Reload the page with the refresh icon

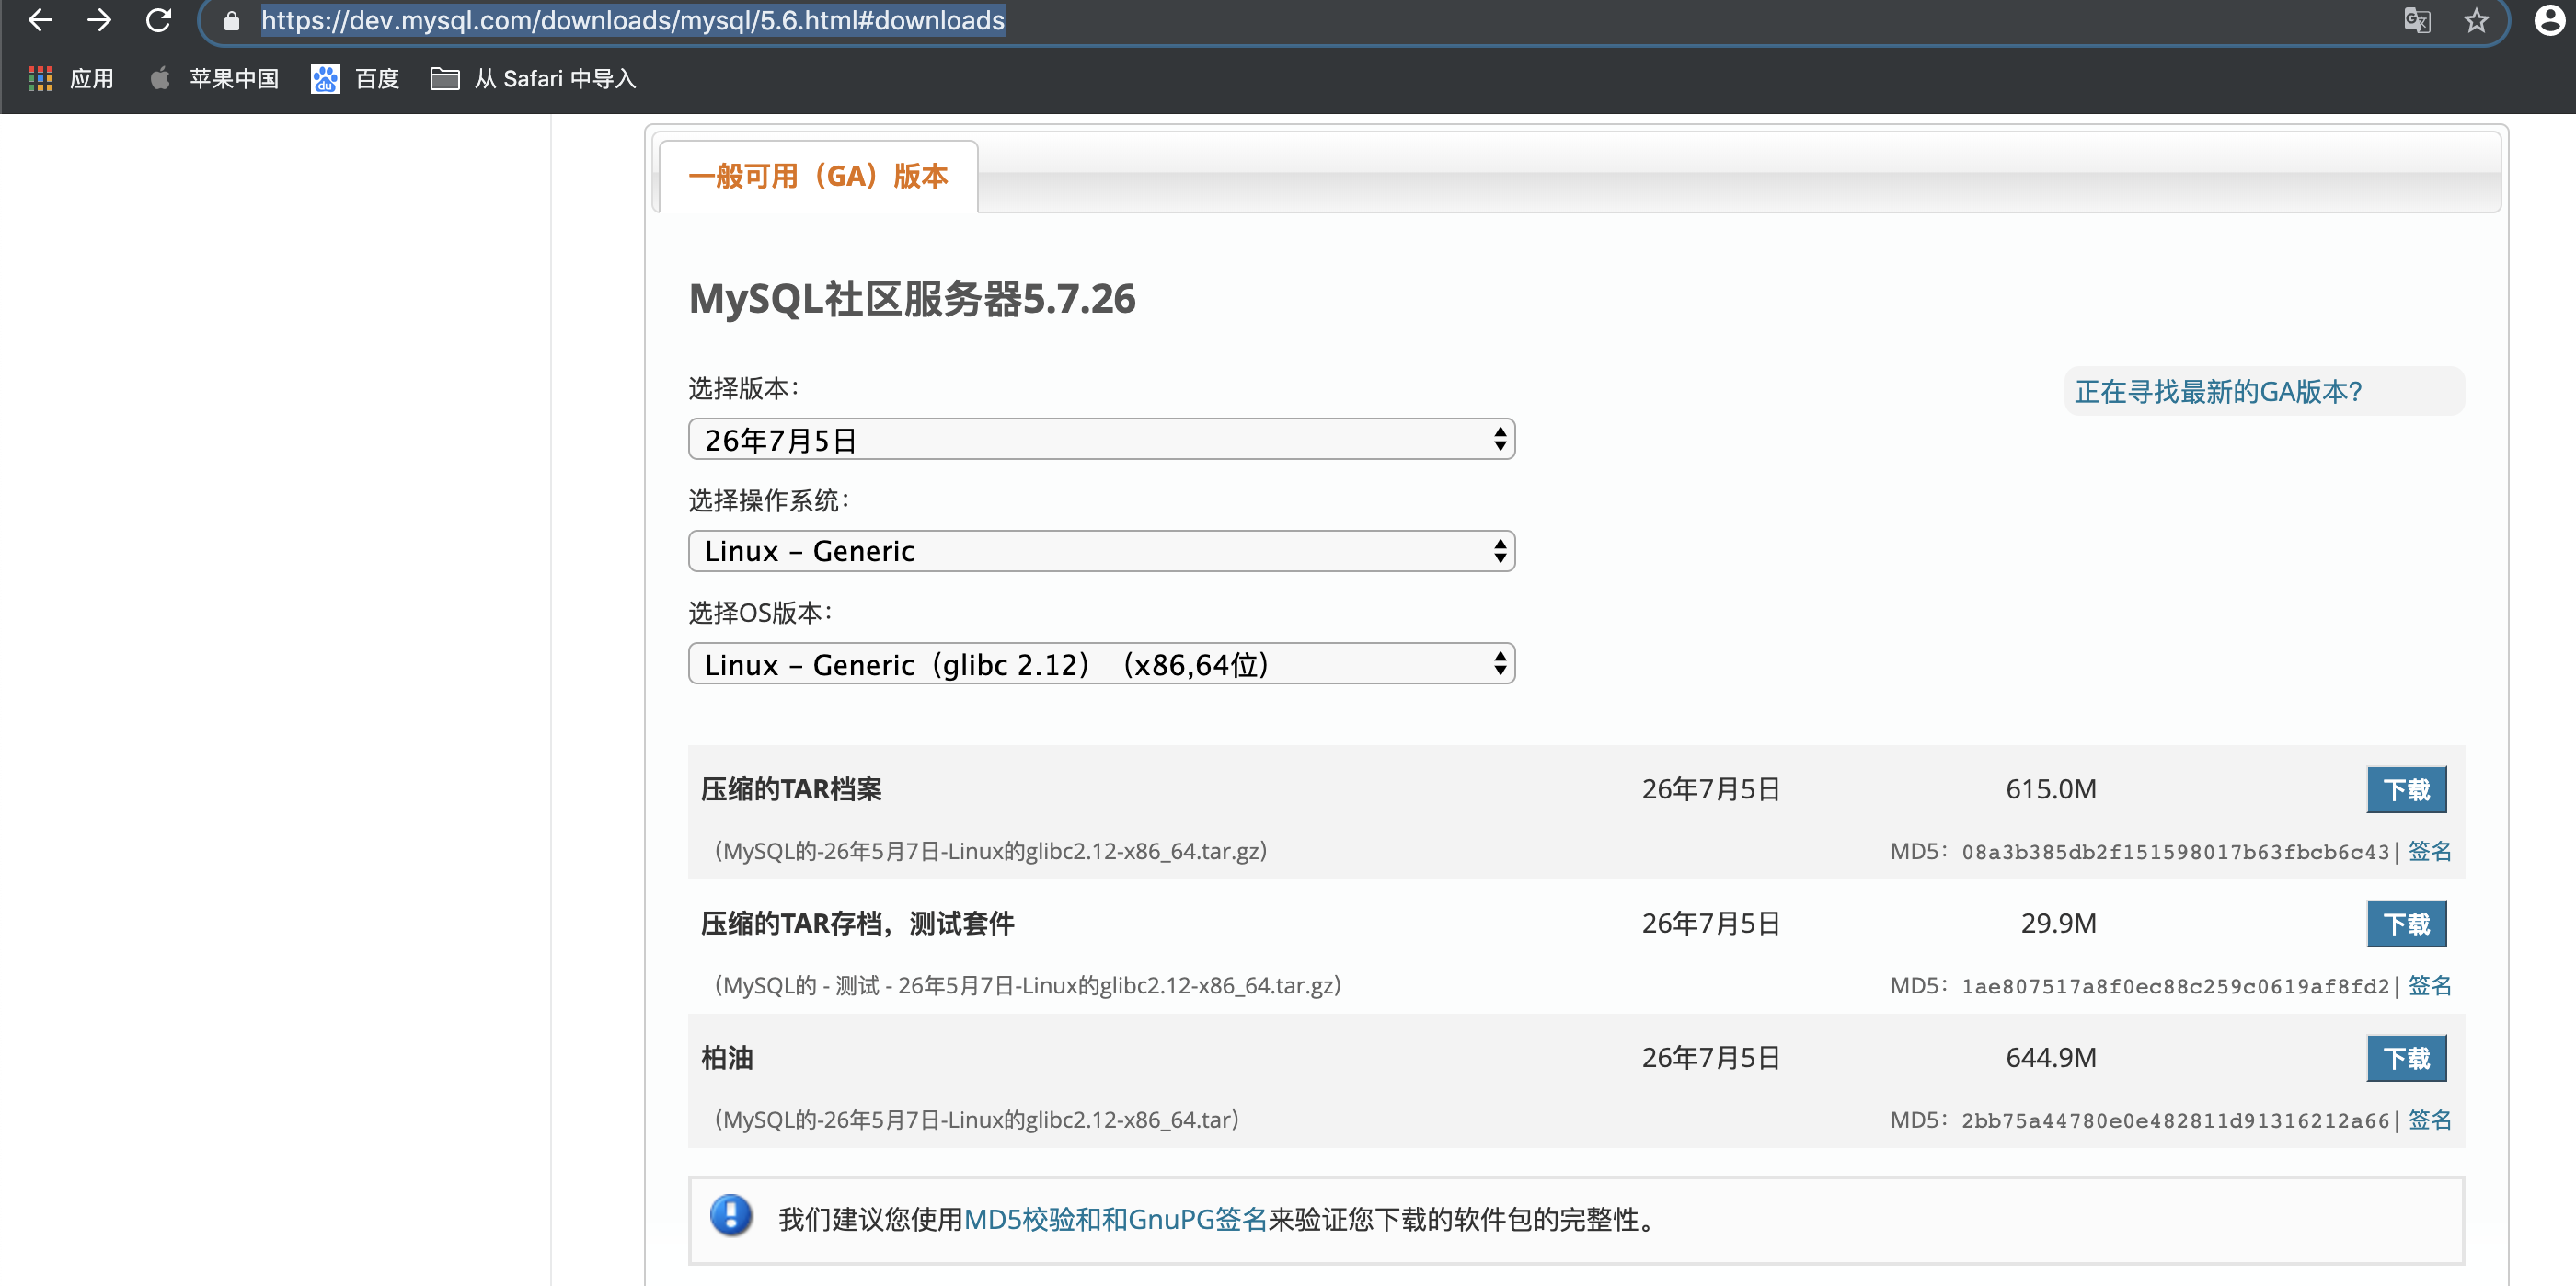coord(158,20)
